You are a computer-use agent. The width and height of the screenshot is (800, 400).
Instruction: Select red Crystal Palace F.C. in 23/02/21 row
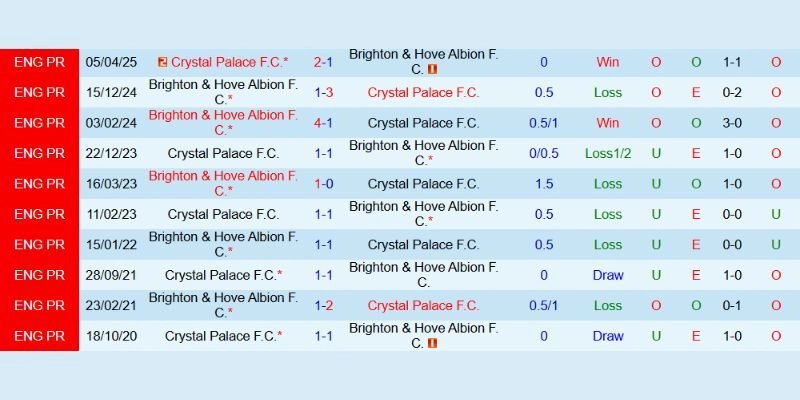pos(423,306)
